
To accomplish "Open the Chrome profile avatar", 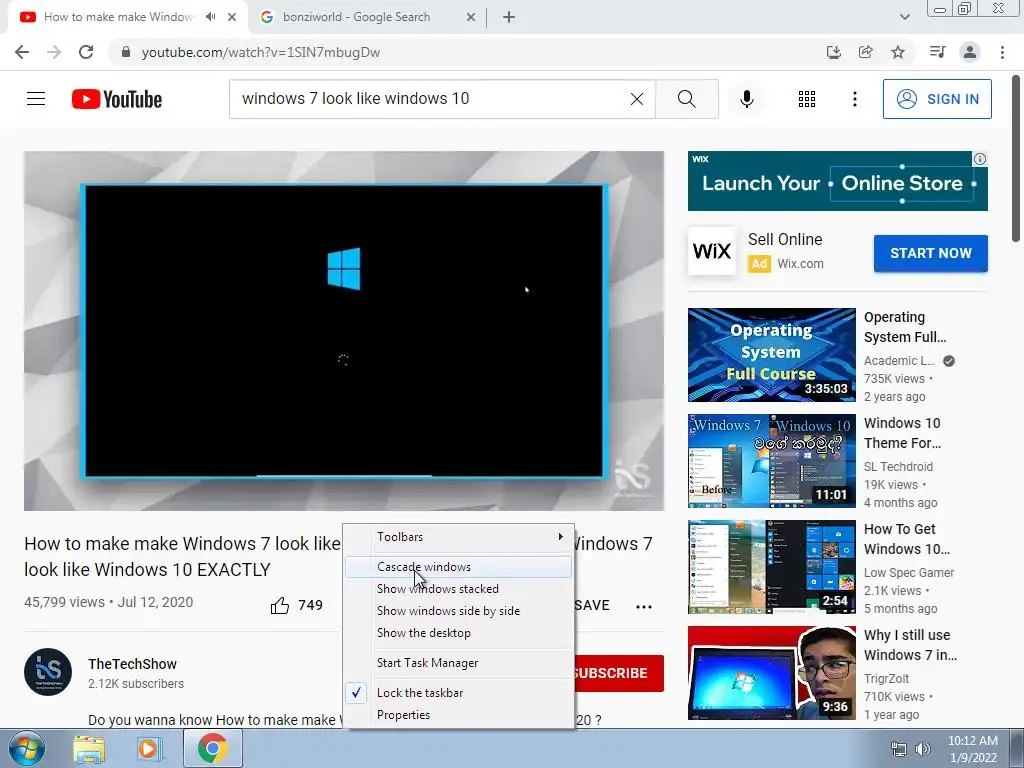I will [970, 52].
